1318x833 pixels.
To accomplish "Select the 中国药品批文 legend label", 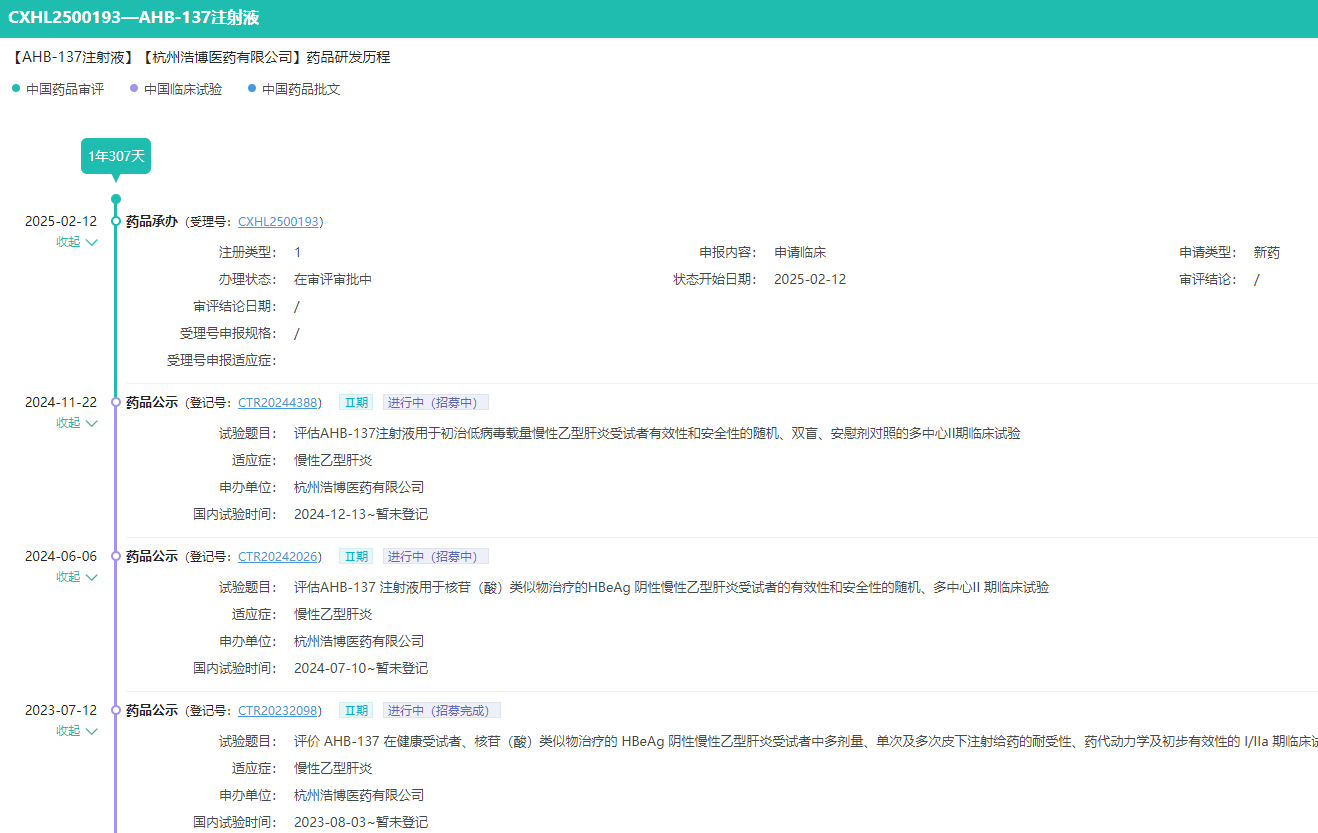I will [x=299, y=88].
